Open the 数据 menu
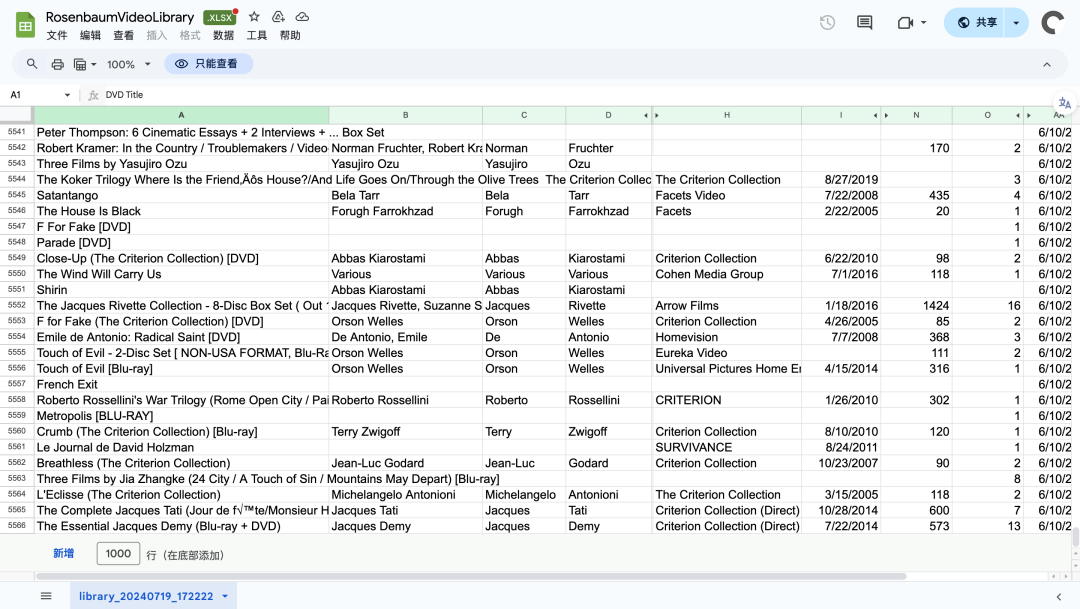Image resolution: width=1080 pixels, height=609 pixels. click(x=223, y=35)
